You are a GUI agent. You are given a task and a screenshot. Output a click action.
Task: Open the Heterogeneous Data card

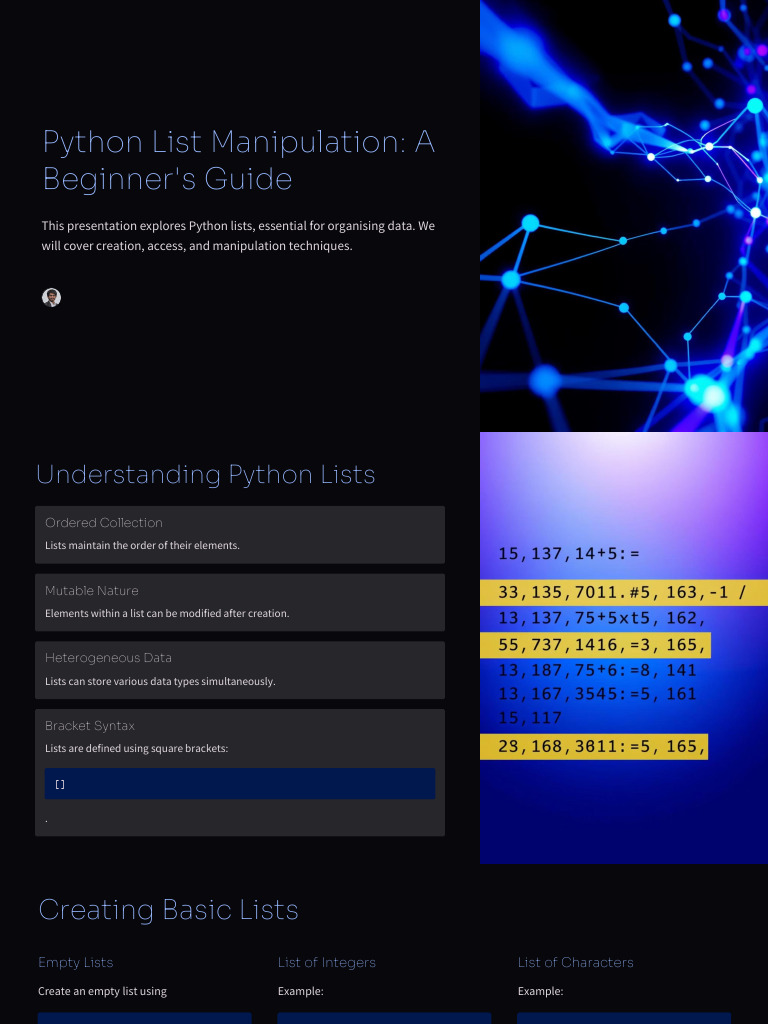239,670
